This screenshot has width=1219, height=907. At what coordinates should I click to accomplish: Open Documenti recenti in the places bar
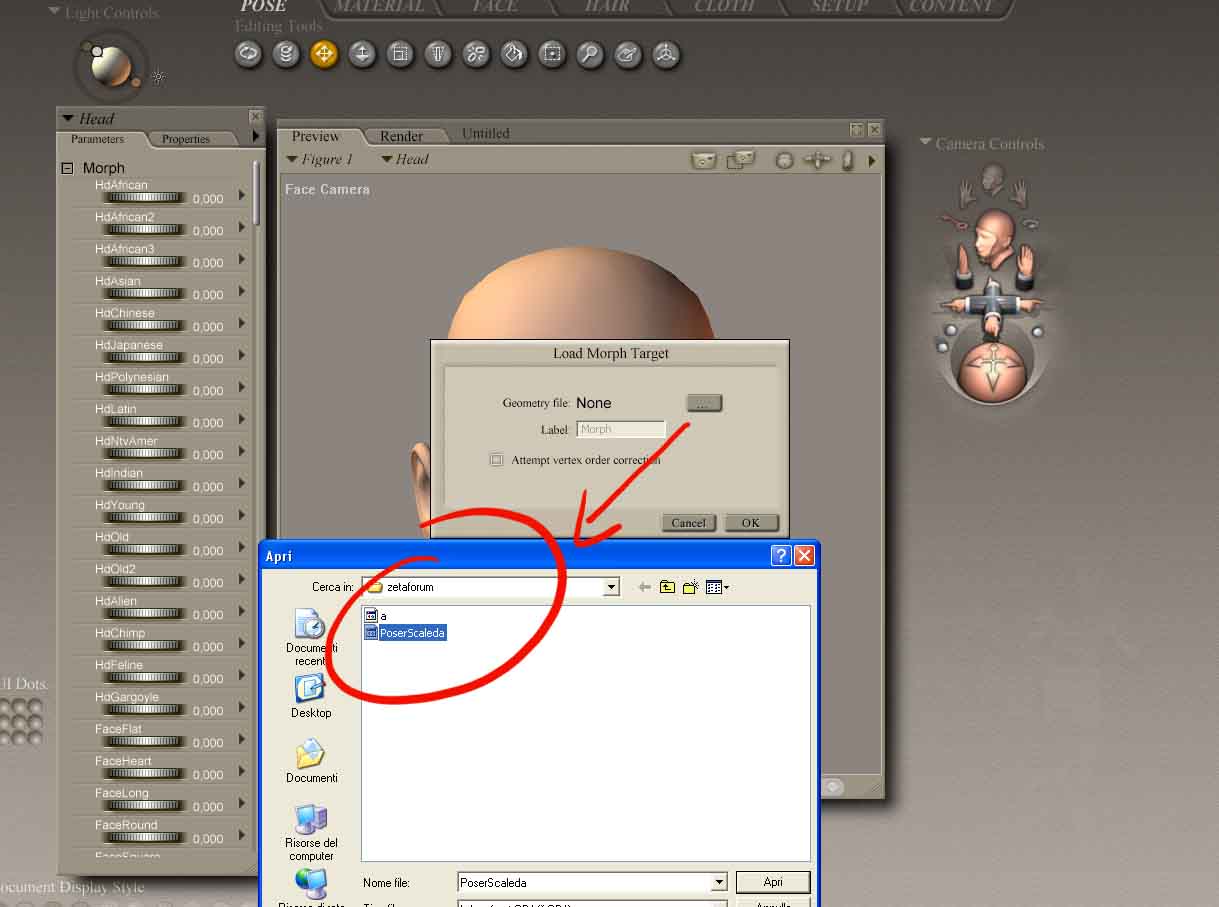tap(311, 639)
